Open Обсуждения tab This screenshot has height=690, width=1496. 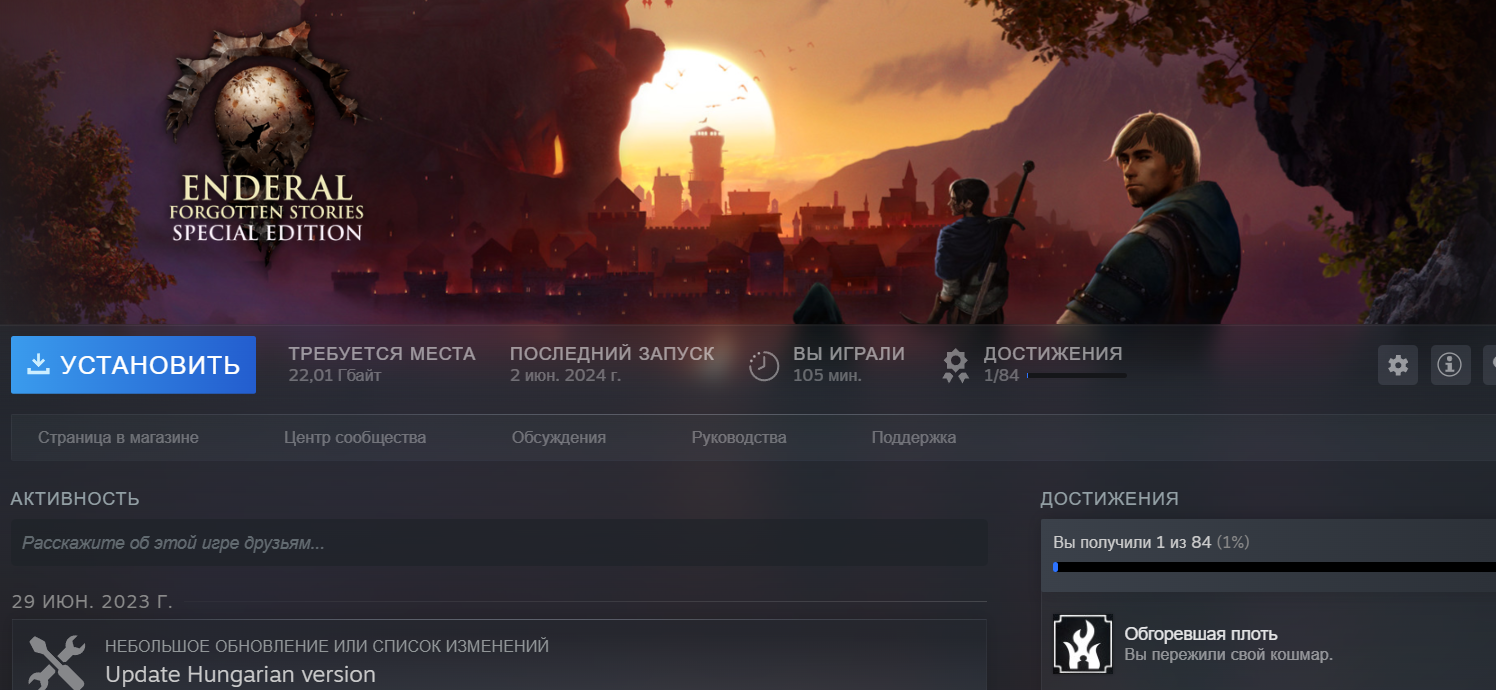pyautogui.click(x=559, y=438)
